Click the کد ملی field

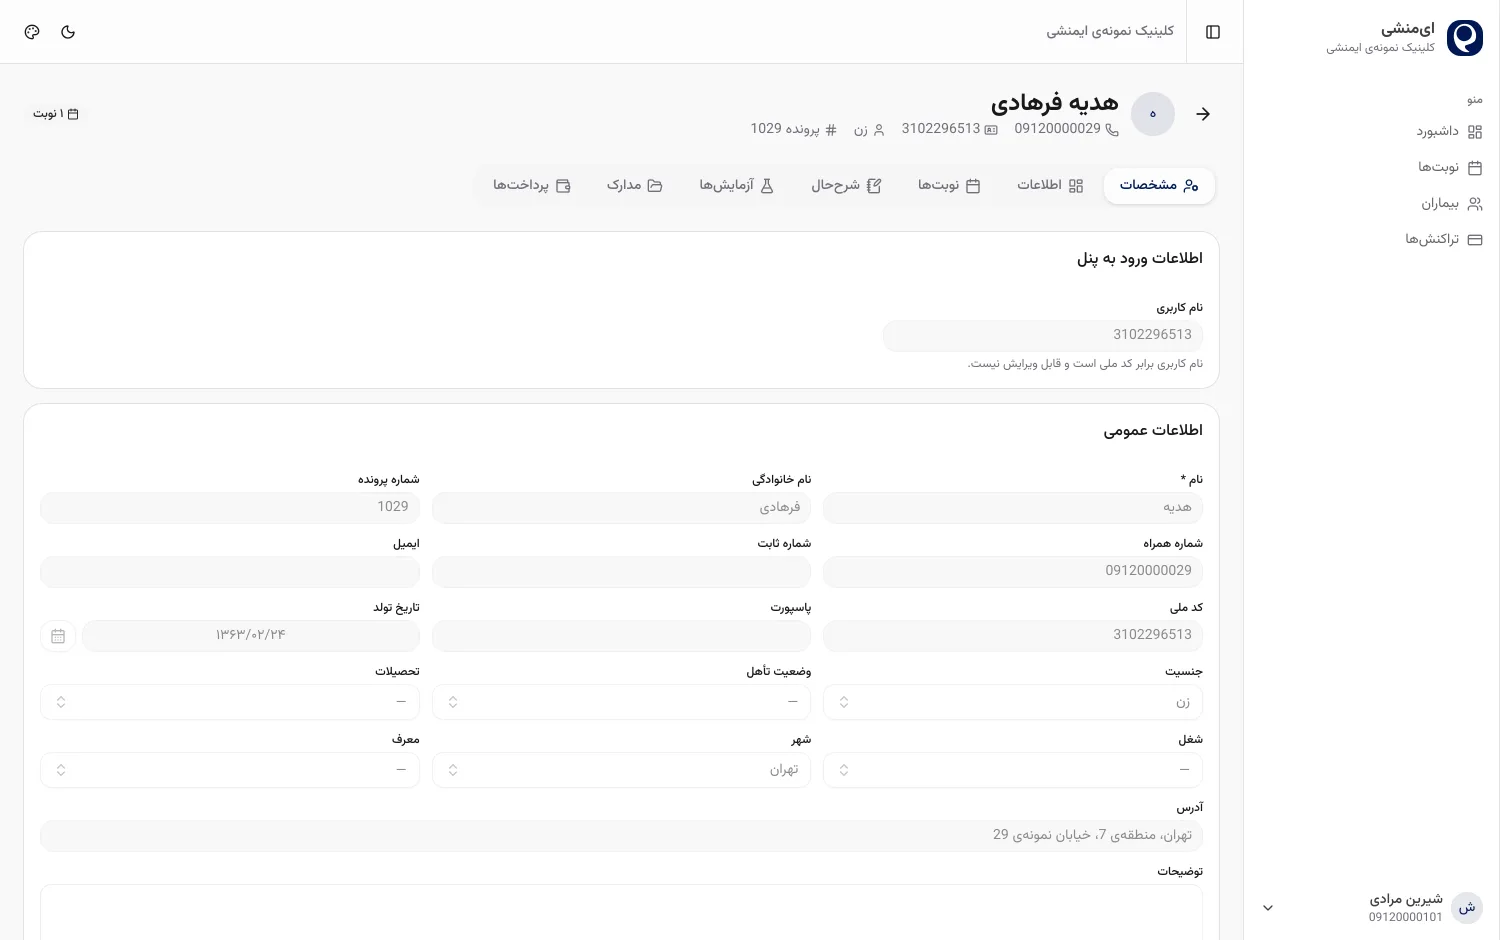tap(1013, 635)
